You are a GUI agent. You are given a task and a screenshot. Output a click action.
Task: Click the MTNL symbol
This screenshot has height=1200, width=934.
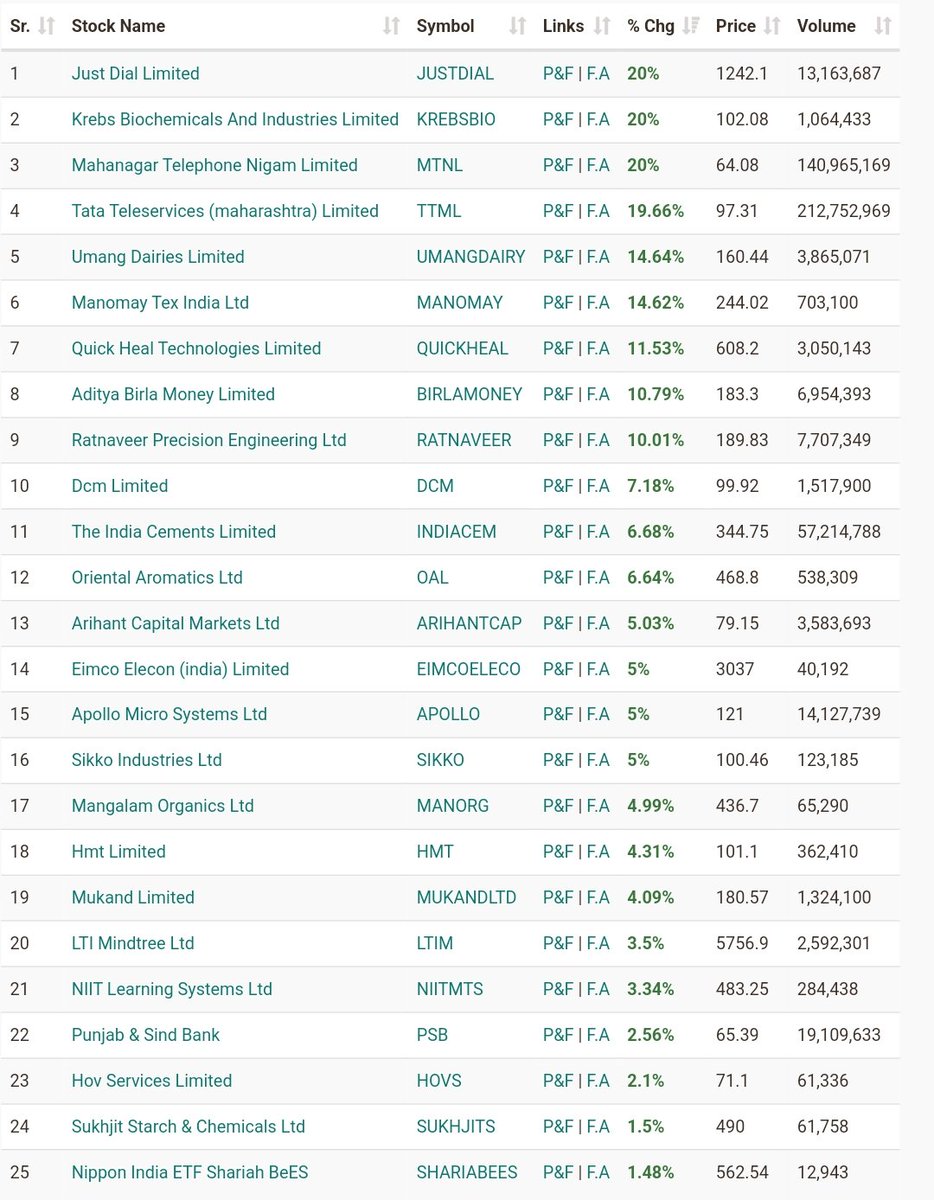tap(440, 165)
